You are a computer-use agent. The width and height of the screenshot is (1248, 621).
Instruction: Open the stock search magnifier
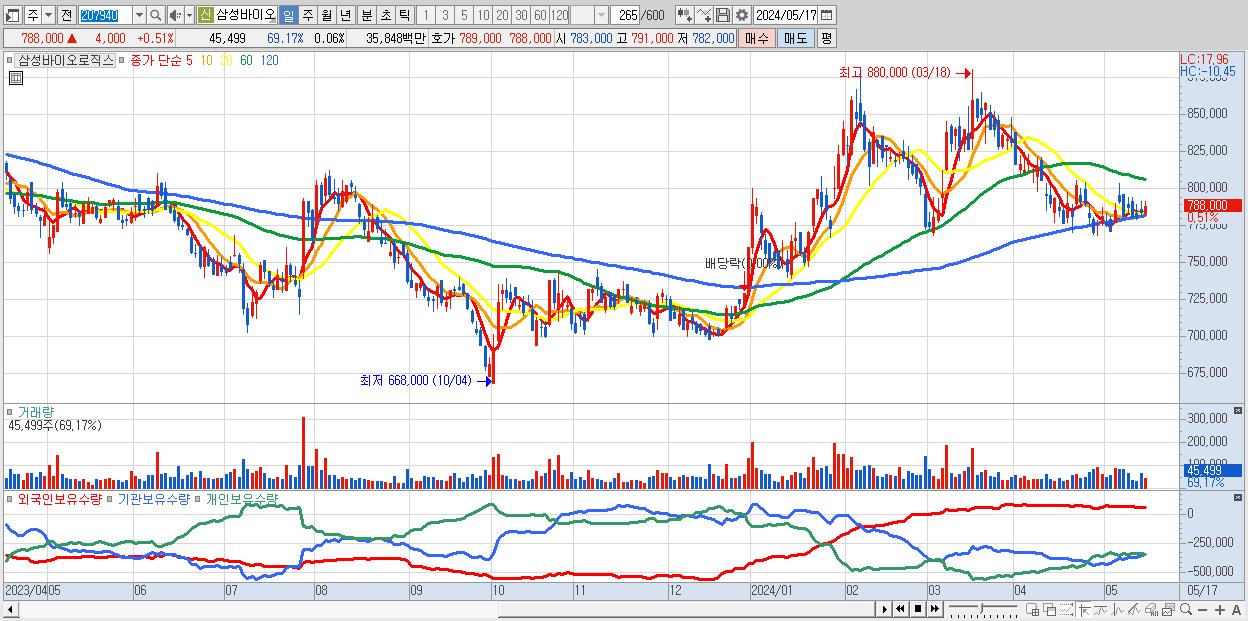pyautogui.click(x=156, y=16)
